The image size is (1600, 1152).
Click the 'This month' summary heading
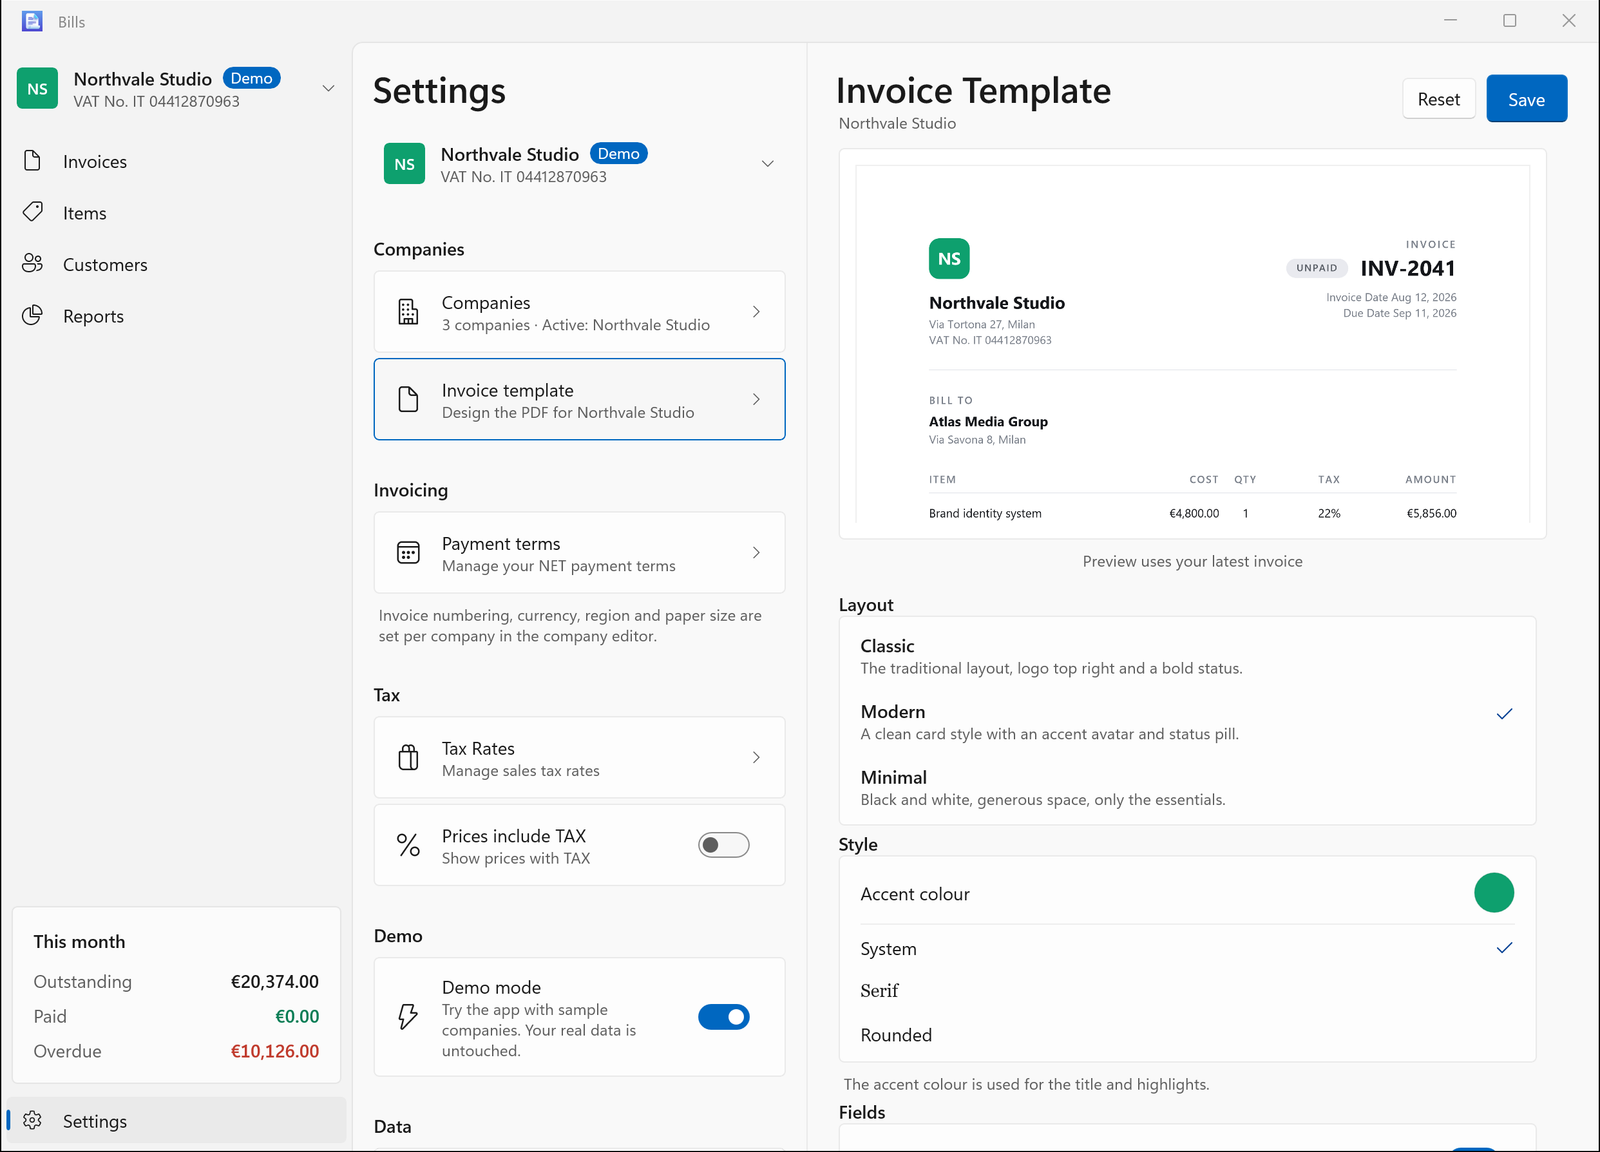79,942
